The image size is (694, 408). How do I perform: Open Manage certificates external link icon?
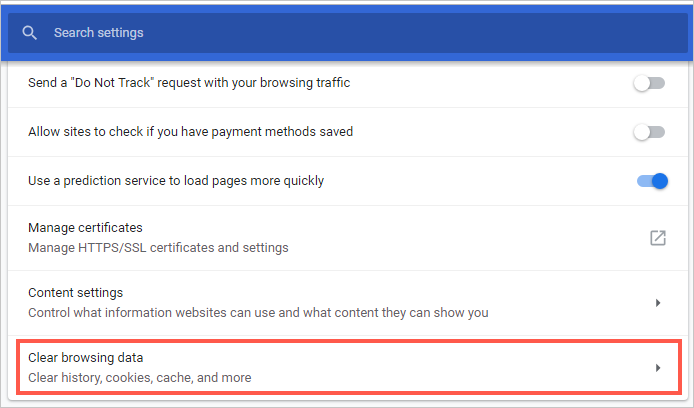(657, 238)
